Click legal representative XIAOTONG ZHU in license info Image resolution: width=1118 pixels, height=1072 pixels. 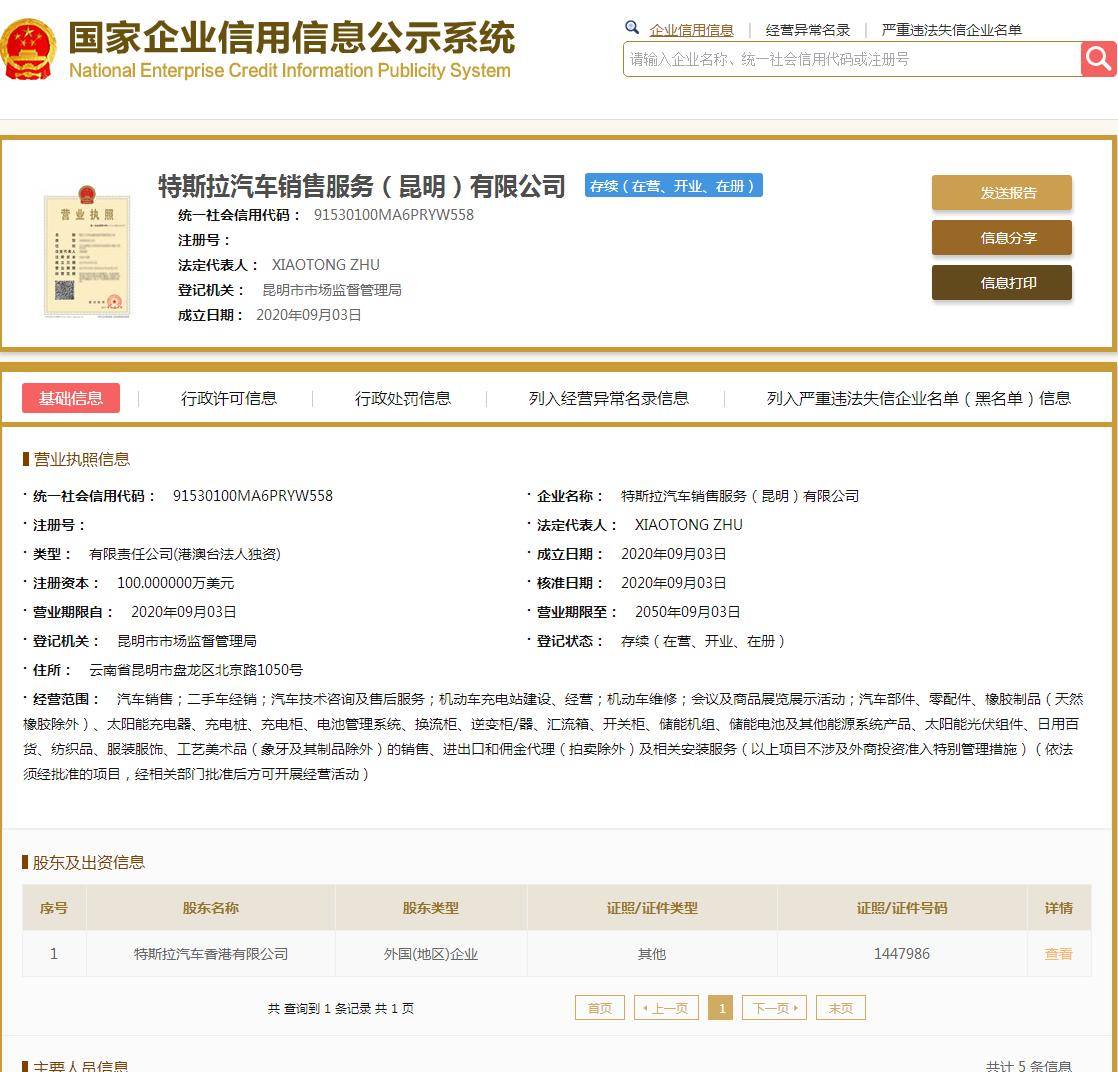click(689, 525)
